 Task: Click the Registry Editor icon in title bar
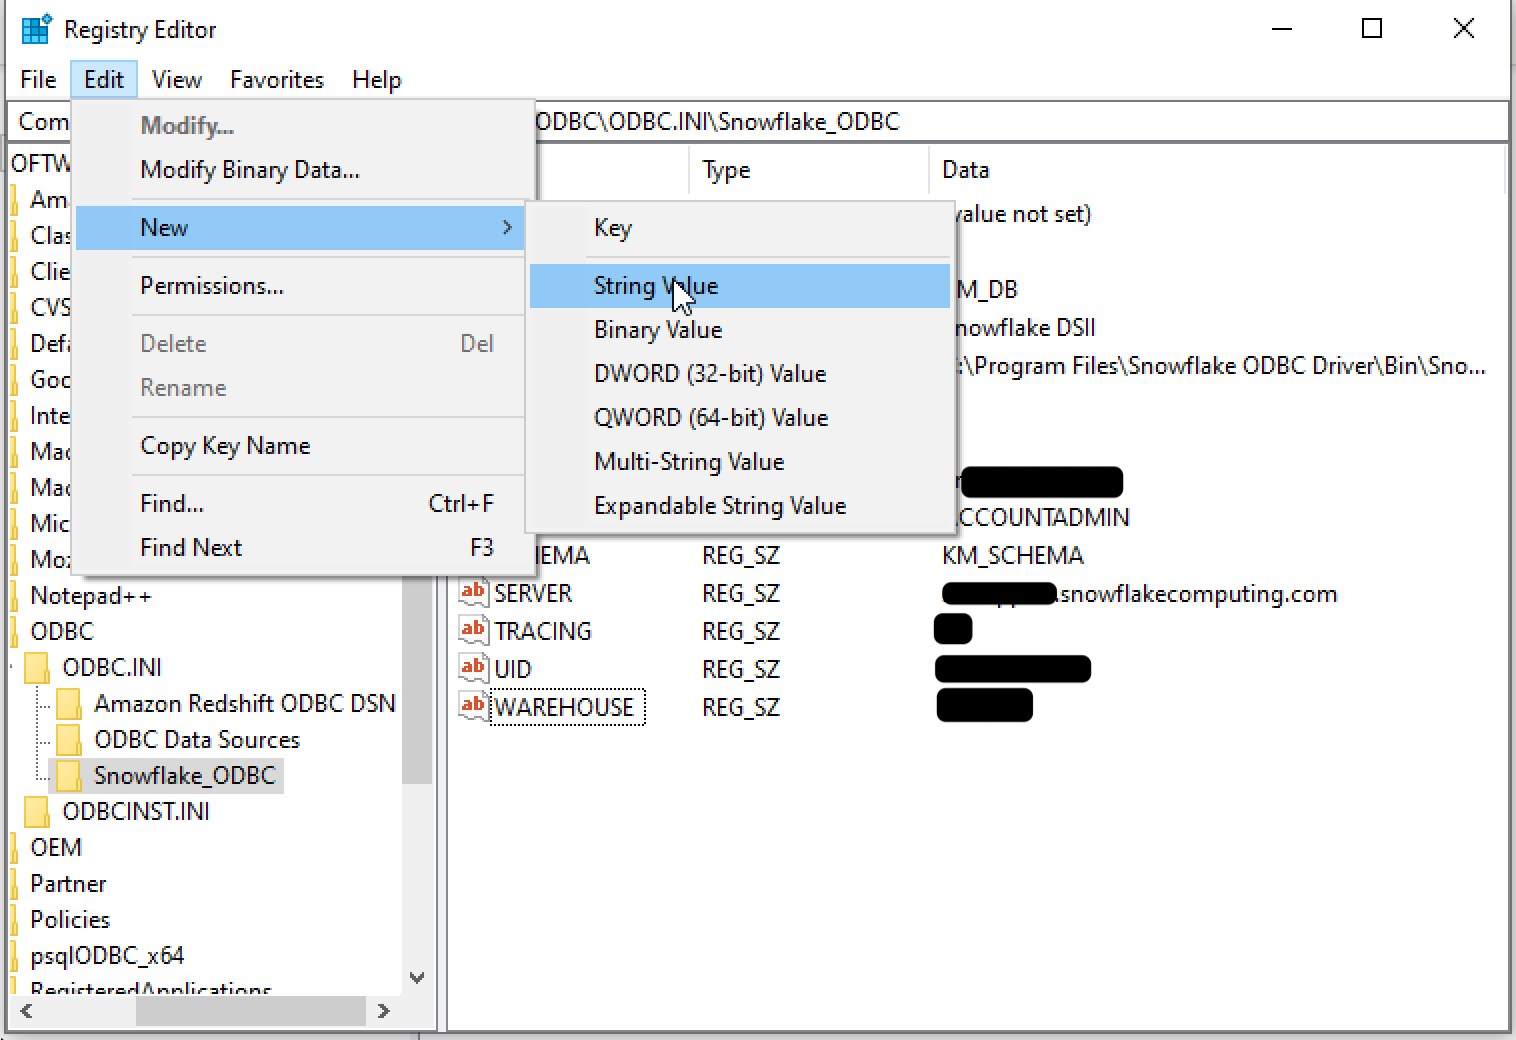point(36,29)
